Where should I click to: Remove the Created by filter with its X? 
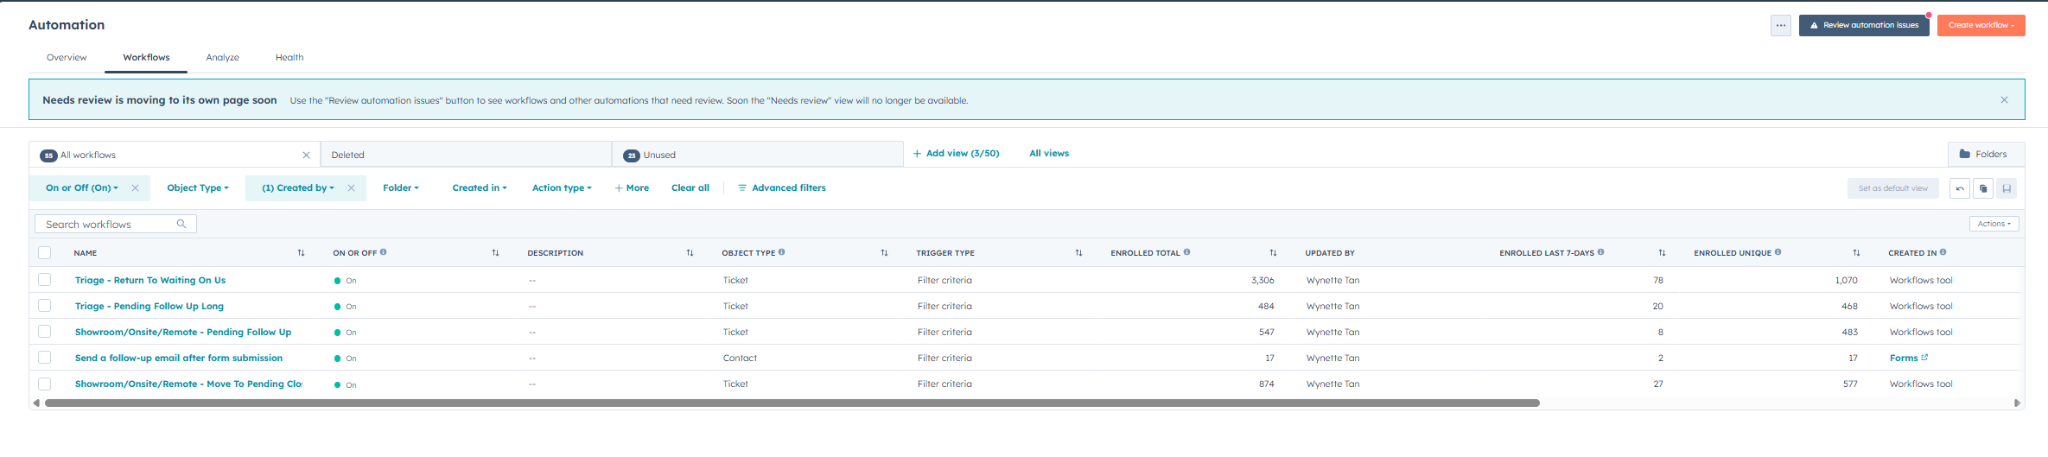[351, 188]
